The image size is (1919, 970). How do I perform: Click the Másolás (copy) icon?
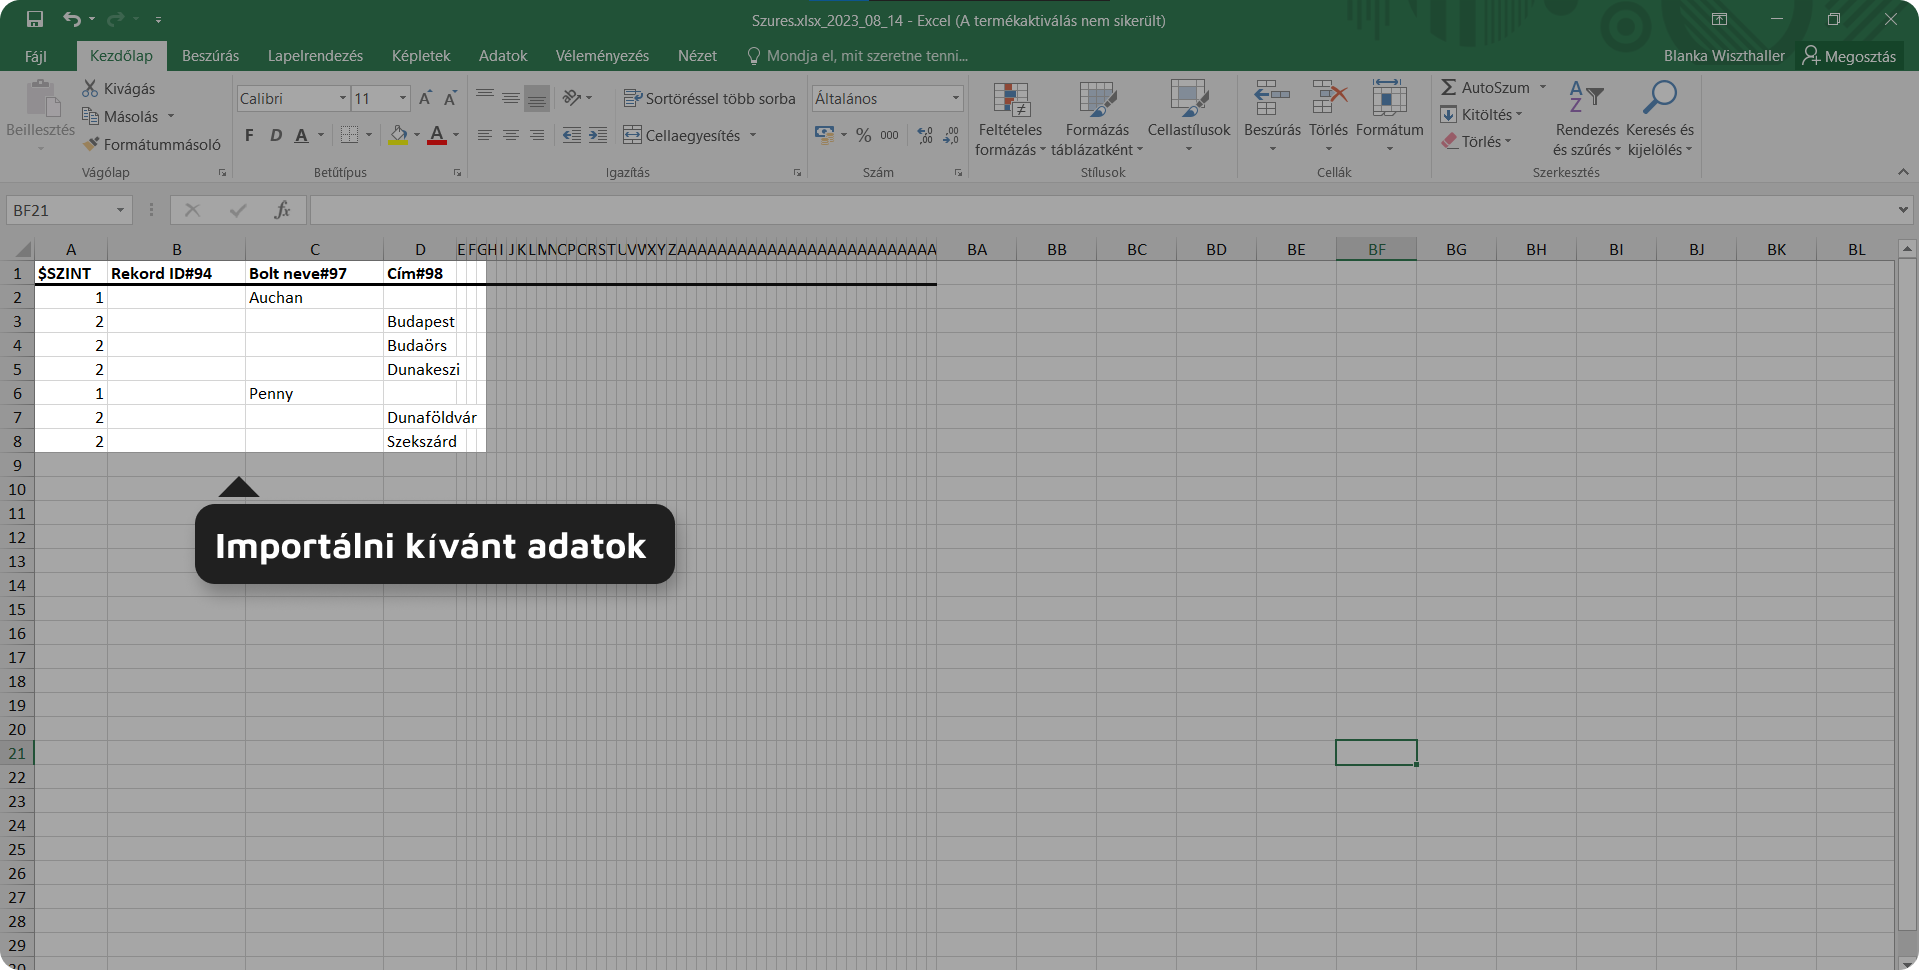(90, 116)
